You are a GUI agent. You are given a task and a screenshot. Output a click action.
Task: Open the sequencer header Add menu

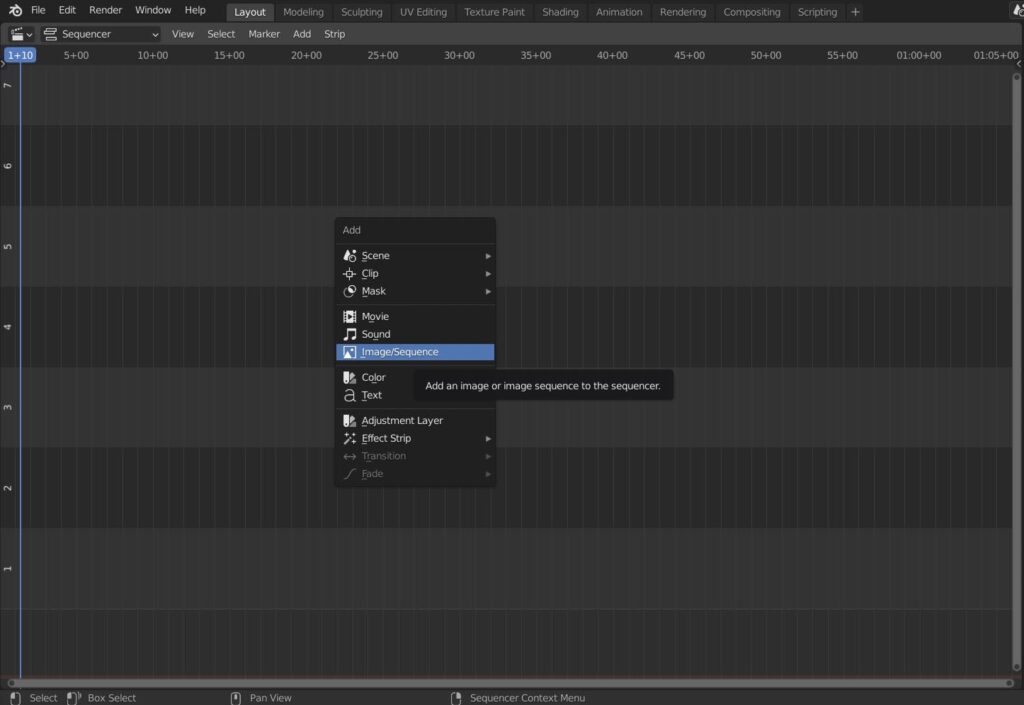click(302, 34)
